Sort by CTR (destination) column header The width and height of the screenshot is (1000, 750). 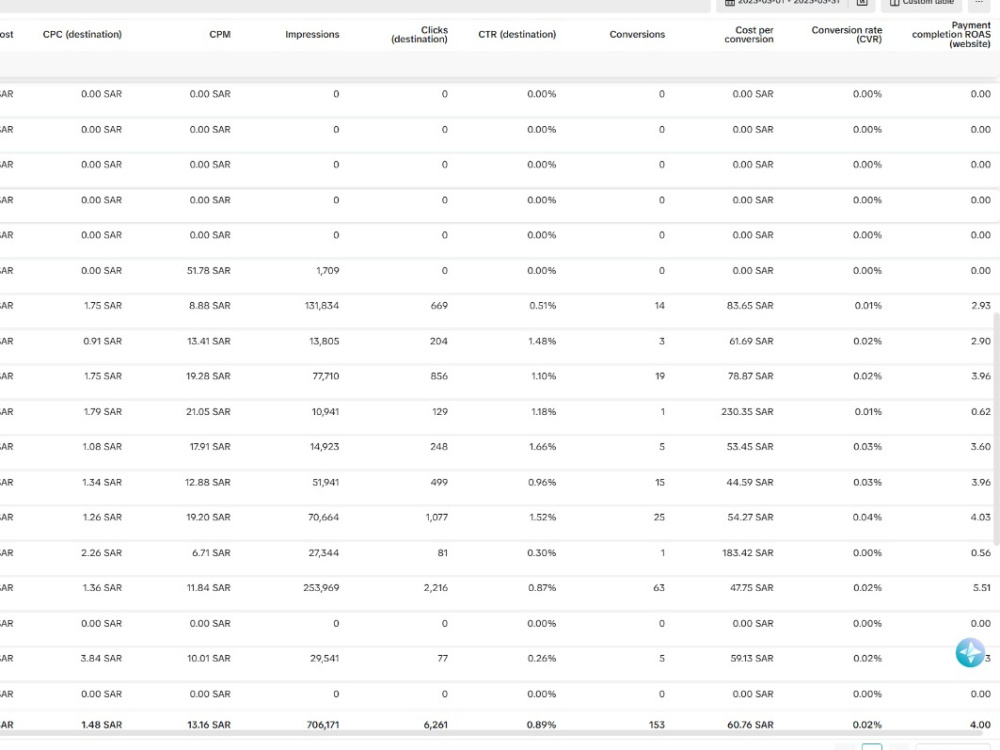tap(517, 34)
